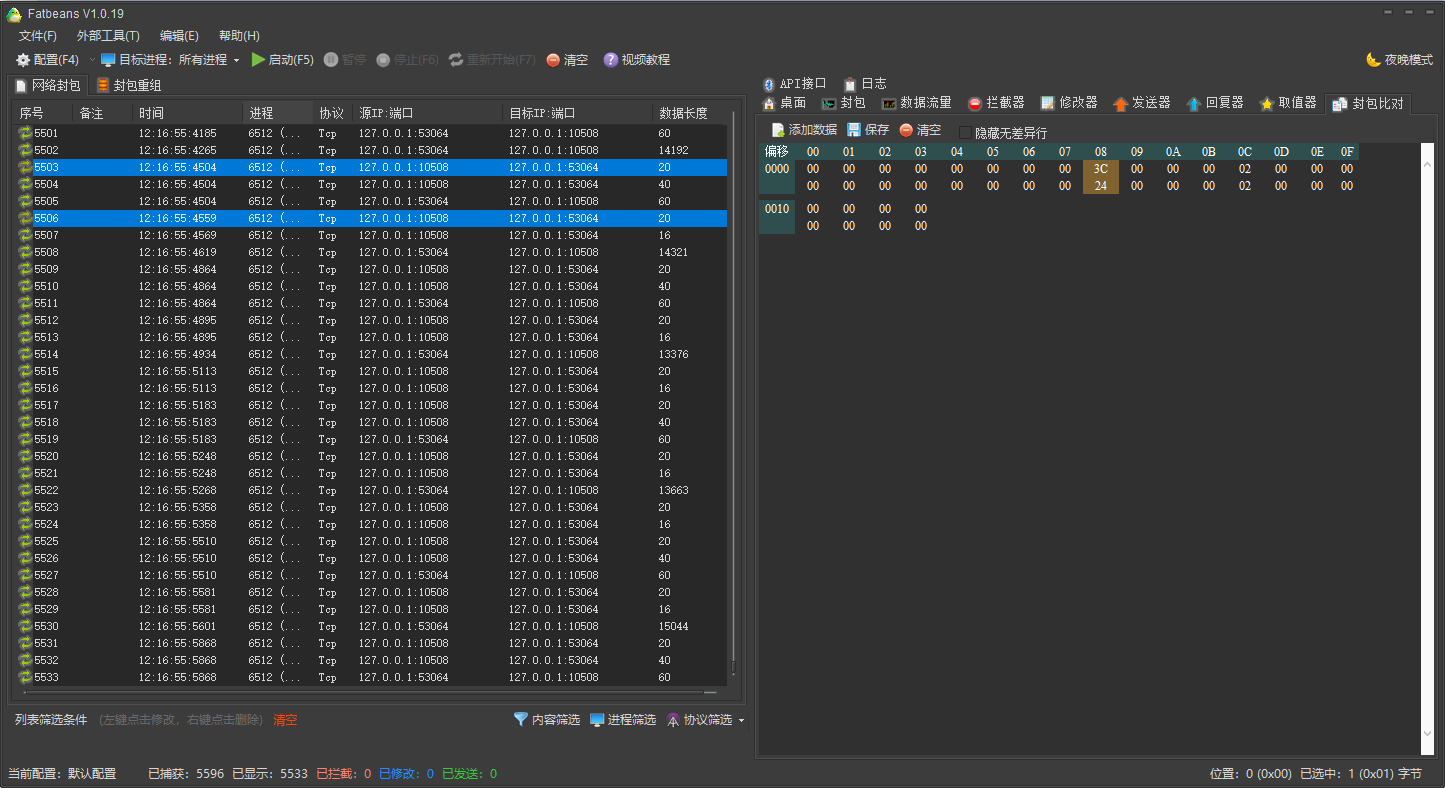Viewport: 1445px width, 788px height.
Task: Click 进程筛选 button
Action: tap(622, 720)
